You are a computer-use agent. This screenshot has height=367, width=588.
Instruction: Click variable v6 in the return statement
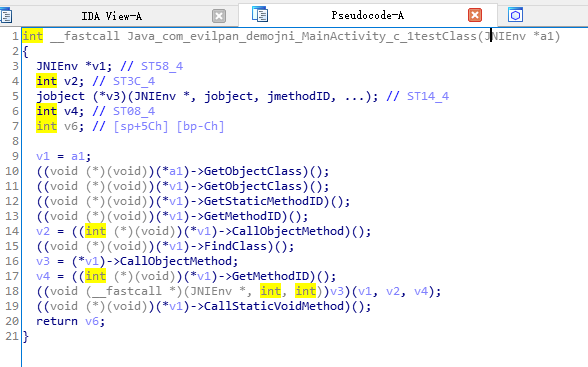click(92, 321)
